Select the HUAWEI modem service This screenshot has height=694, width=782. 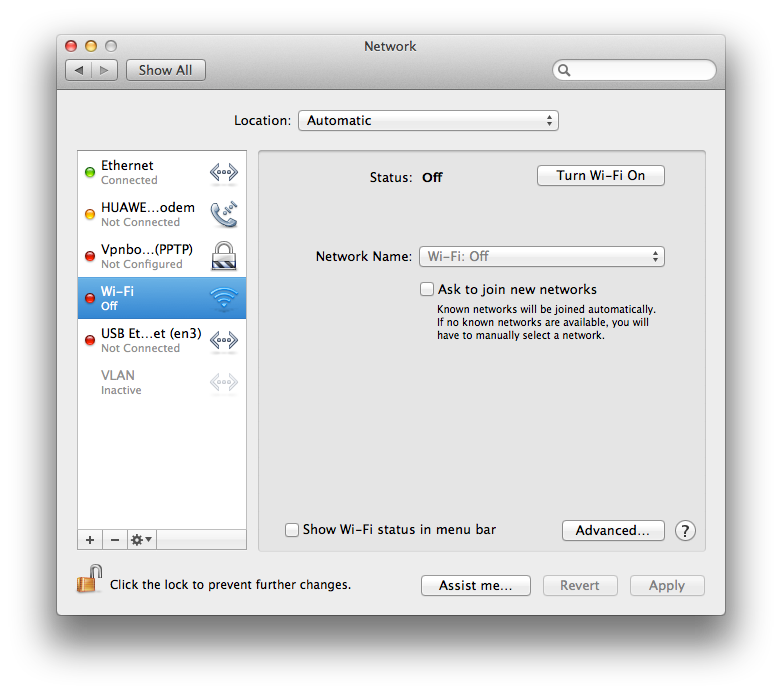pyautogui.click(x=162, y=214)
